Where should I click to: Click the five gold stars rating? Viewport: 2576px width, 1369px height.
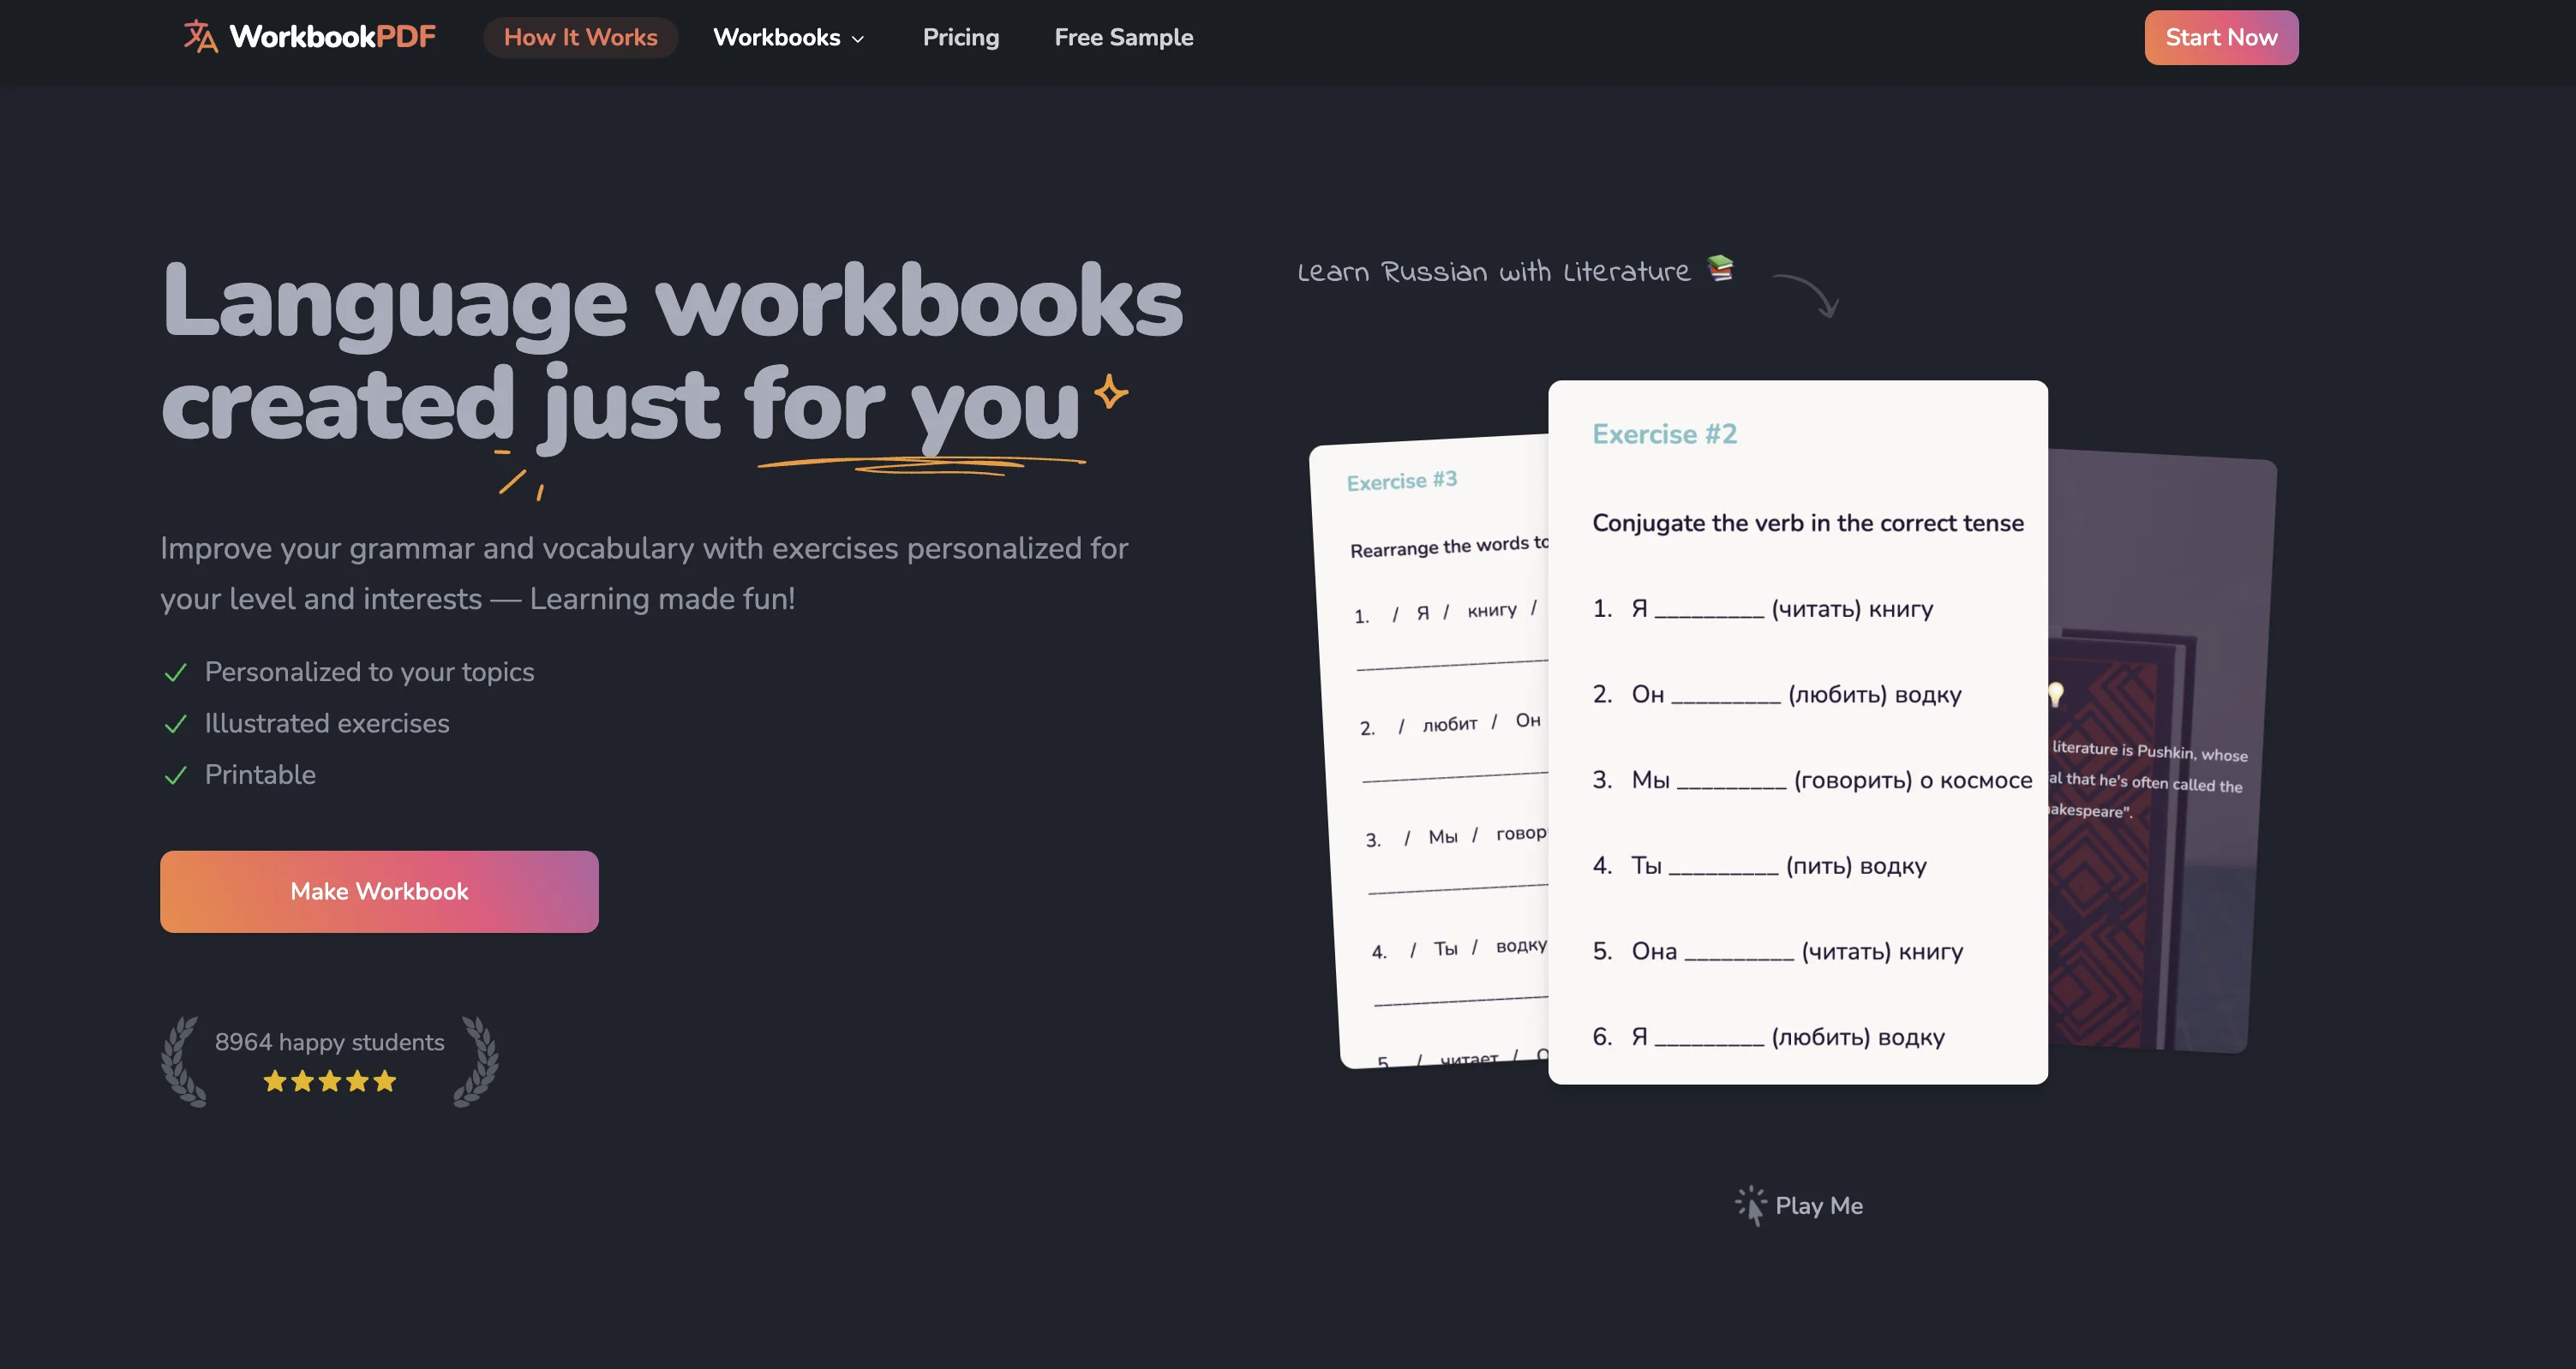click(330, 1081)
